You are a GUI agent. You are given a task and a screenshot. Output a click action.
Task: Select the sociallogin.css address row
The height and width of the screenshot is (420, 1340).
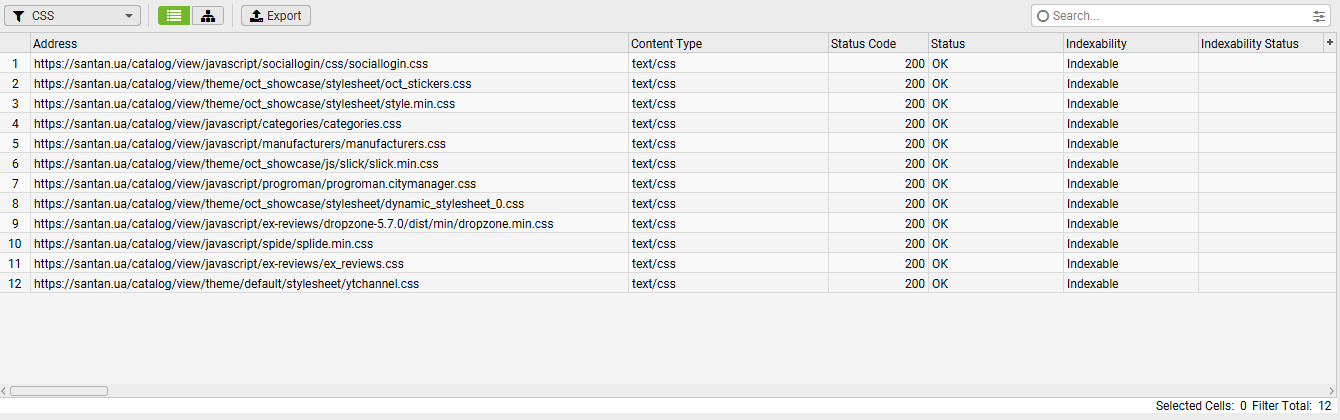click(231, 63)
